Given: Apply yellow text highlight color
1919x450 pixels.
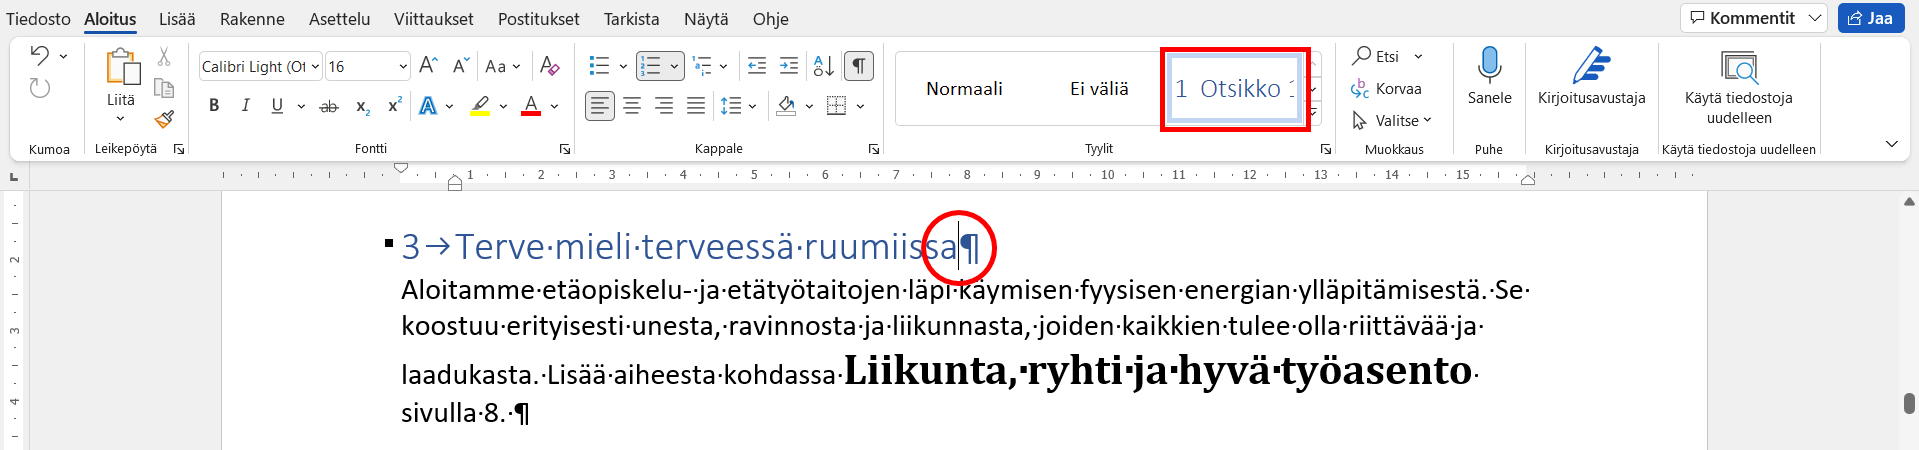Looking at the screenshot, I should coord(480,106).
